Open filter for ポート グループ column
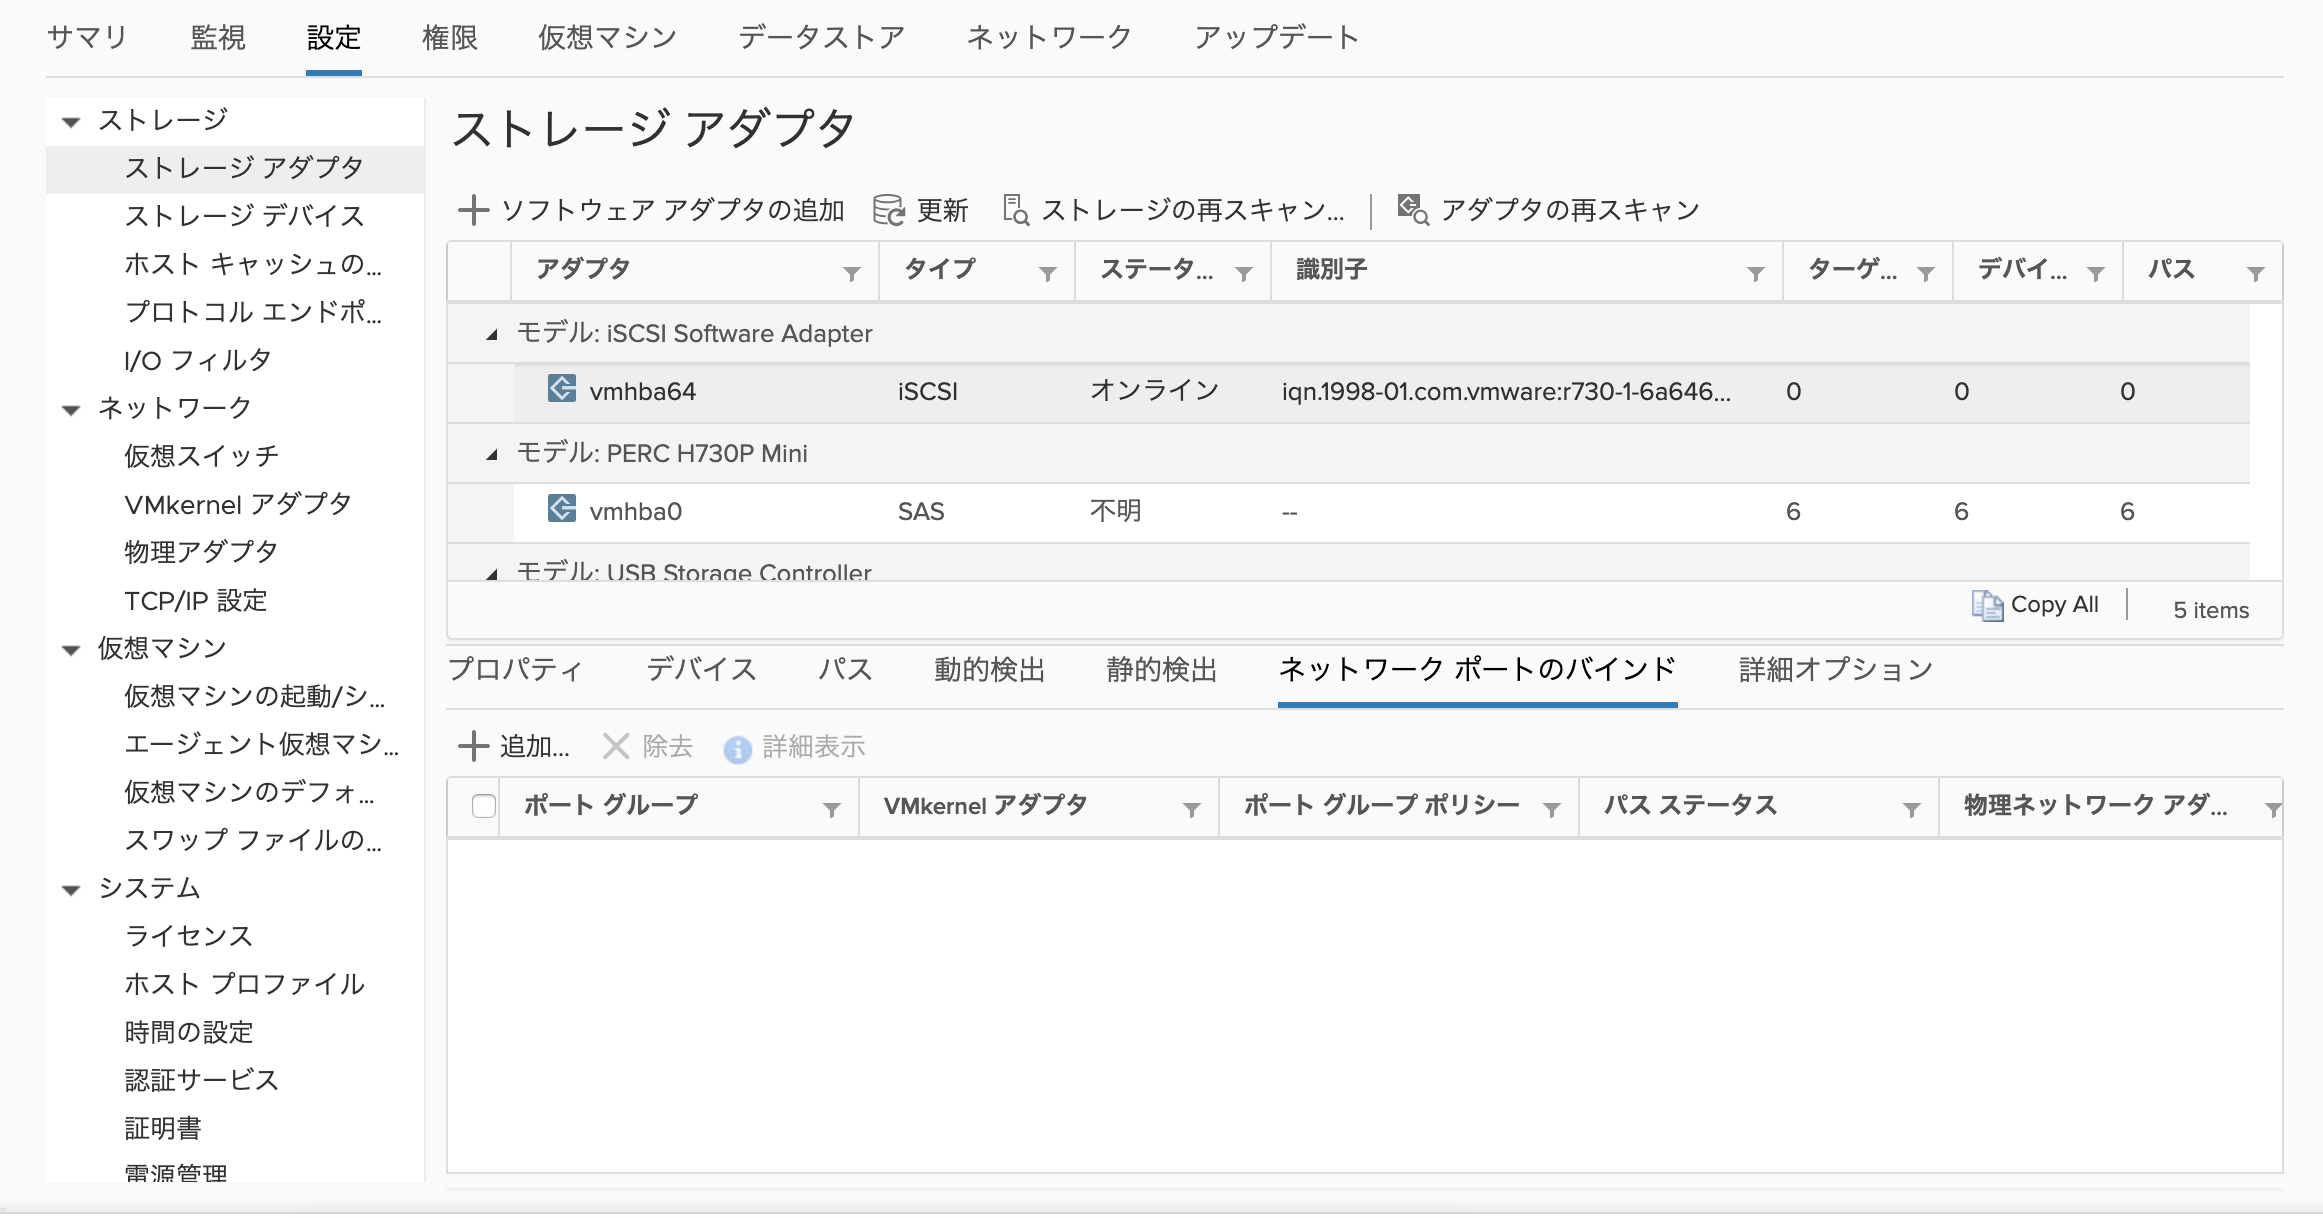 coord(832,810)
